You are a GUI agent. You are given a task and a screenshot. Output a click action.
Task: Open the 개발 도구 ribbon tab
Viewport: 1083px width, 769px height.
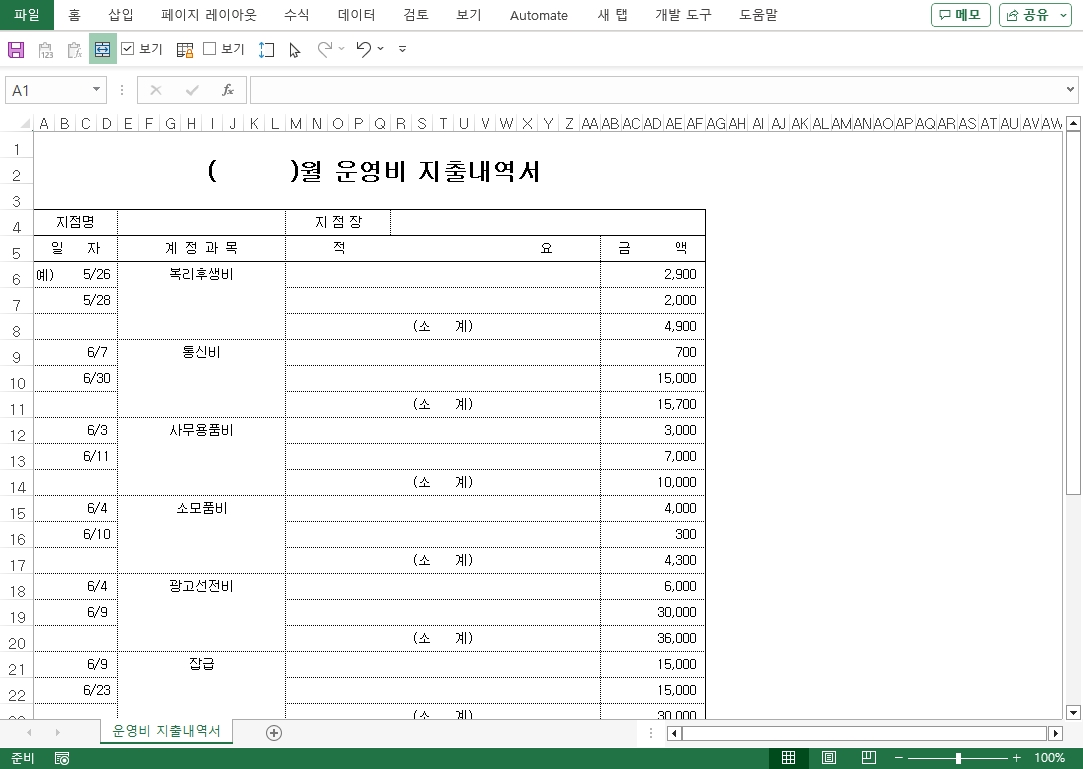pyautogui.click(x=683, y=15)
